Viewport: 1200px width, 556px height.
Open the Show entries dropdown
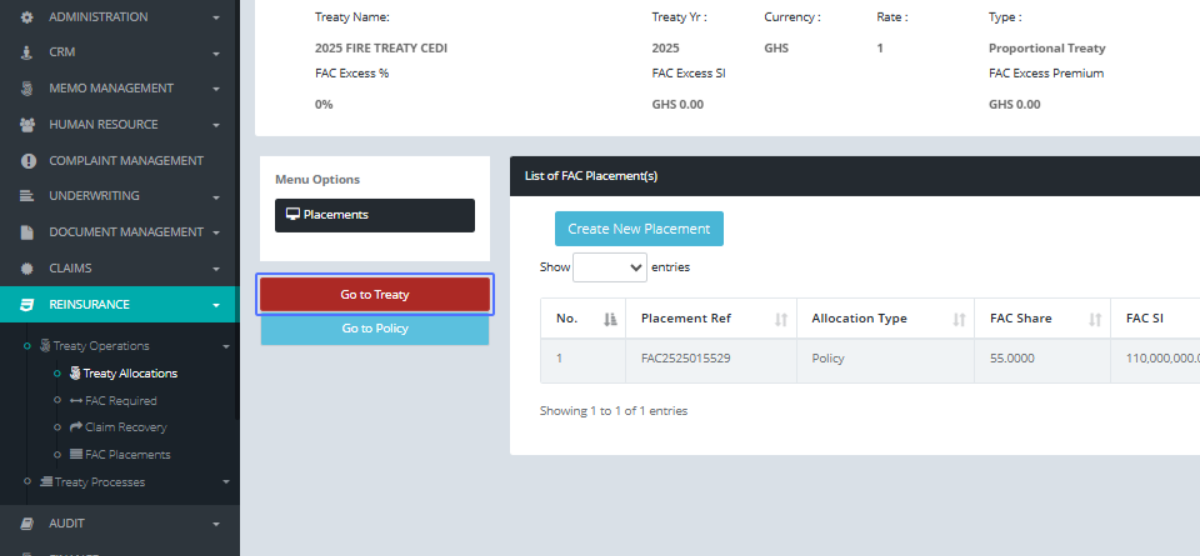610,267
